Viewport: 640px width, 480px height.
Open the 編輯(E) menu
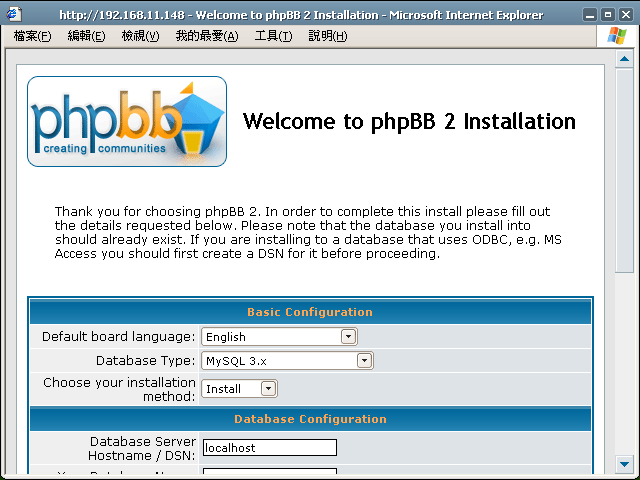86,36
